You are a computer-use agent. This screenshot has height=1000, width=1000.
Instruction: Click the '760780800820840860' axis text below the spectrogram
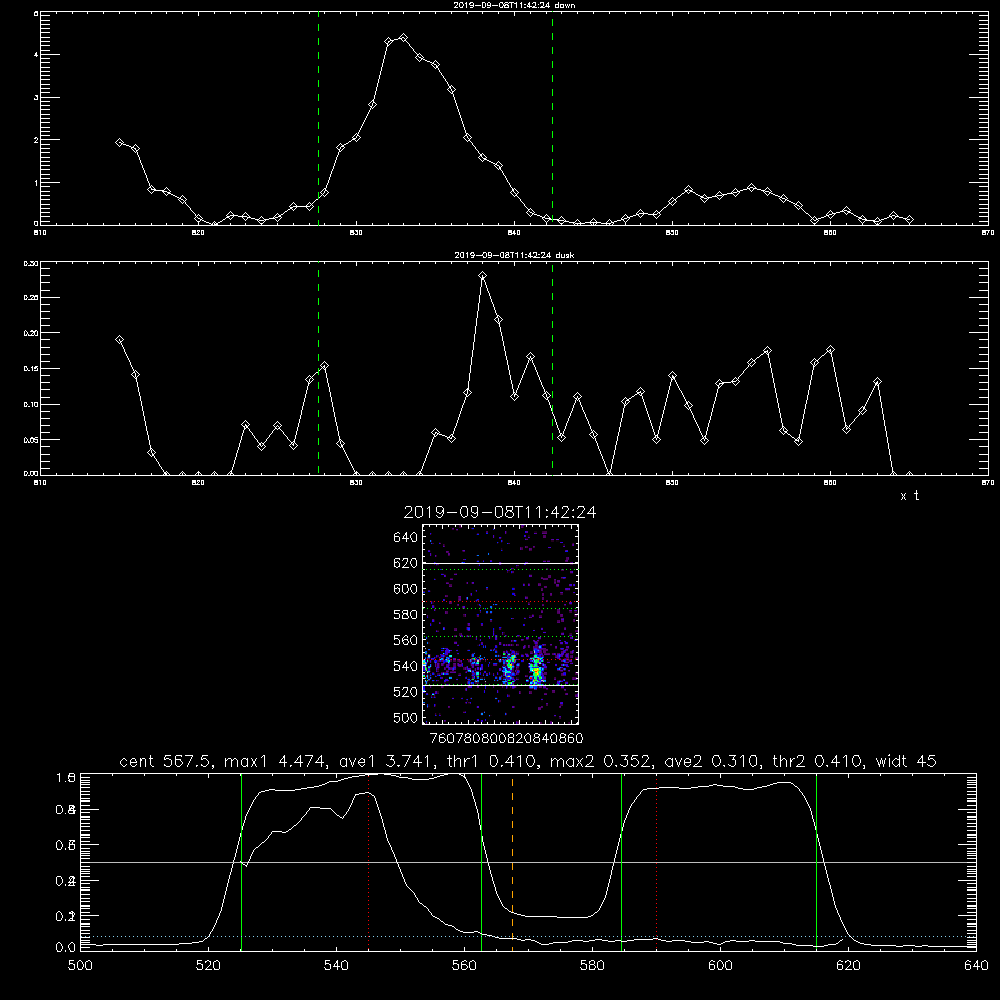pos(506,738)
